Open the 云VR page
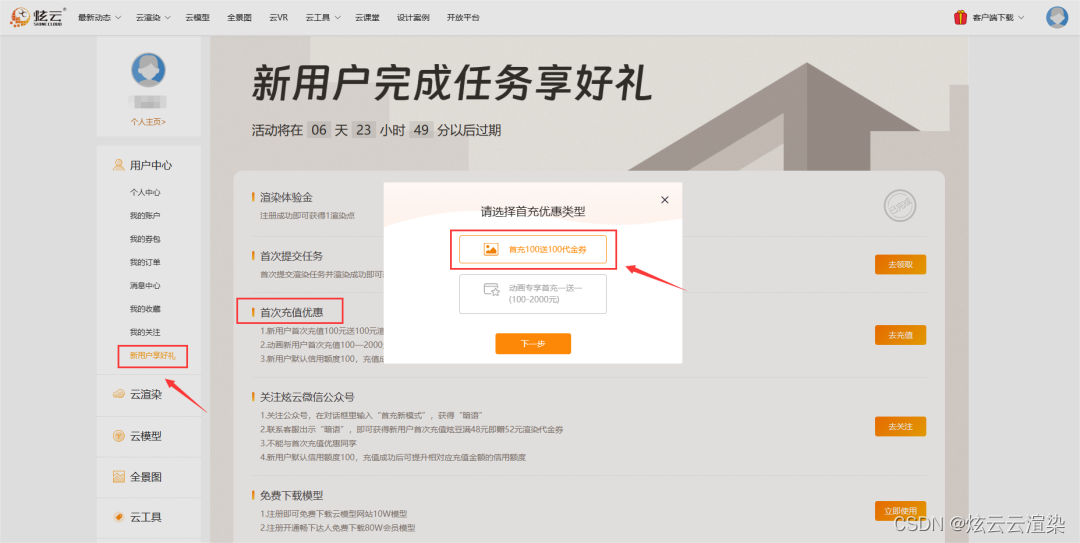 point(278,17)
